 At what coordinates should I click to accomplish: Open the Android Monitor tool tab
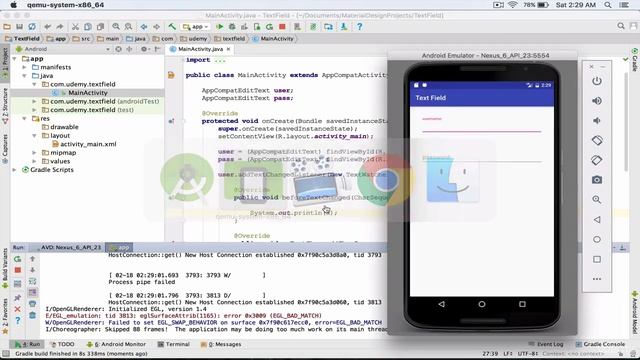116,344
